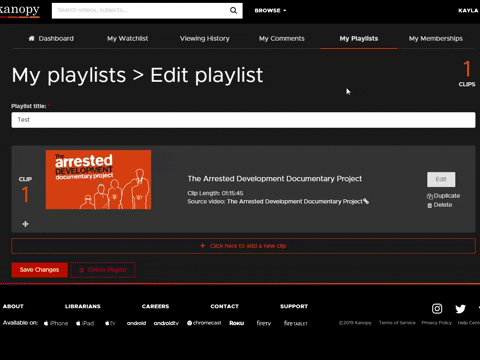Click the tag icon after source video title
The height and width of the screenshot is (360, 480).
366,201
